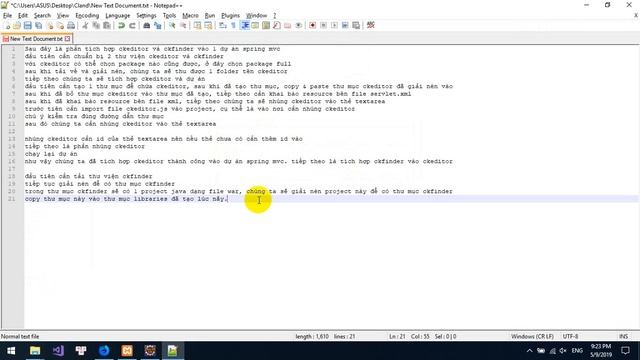Open the File menu

click(x=7, y=16)
